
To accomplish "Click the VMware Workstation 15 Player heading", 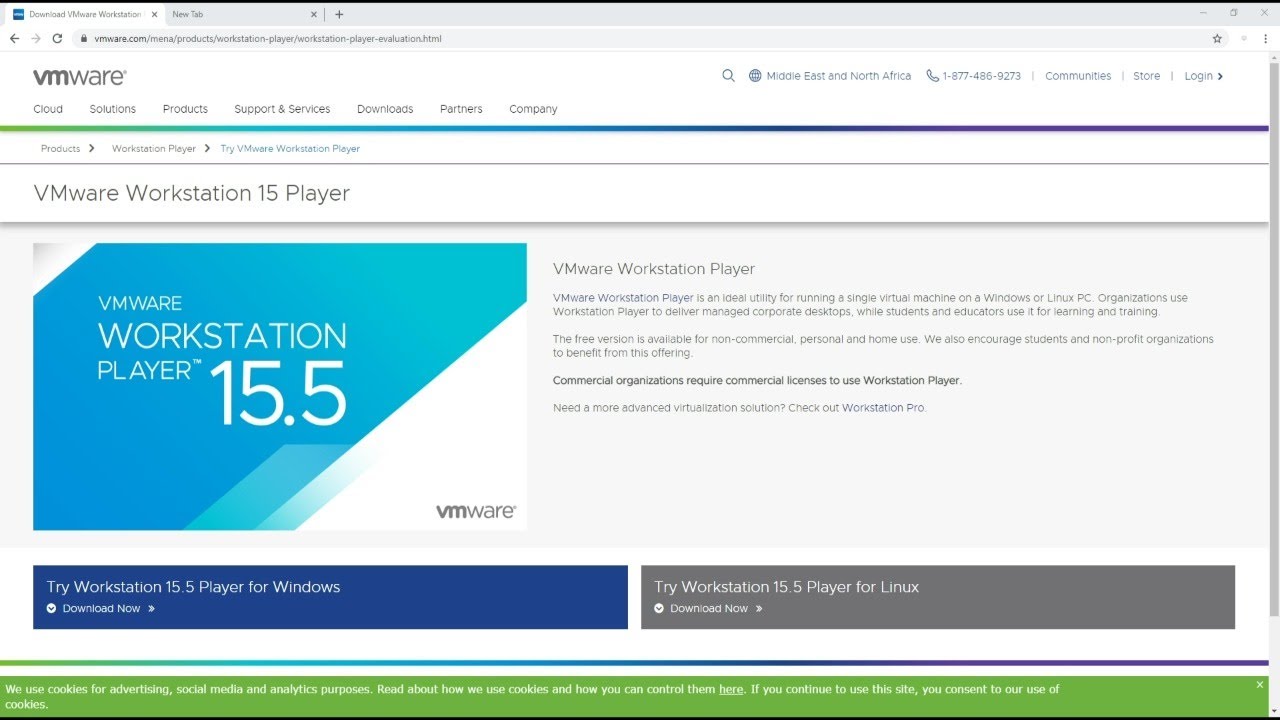I will pos(192,193).
